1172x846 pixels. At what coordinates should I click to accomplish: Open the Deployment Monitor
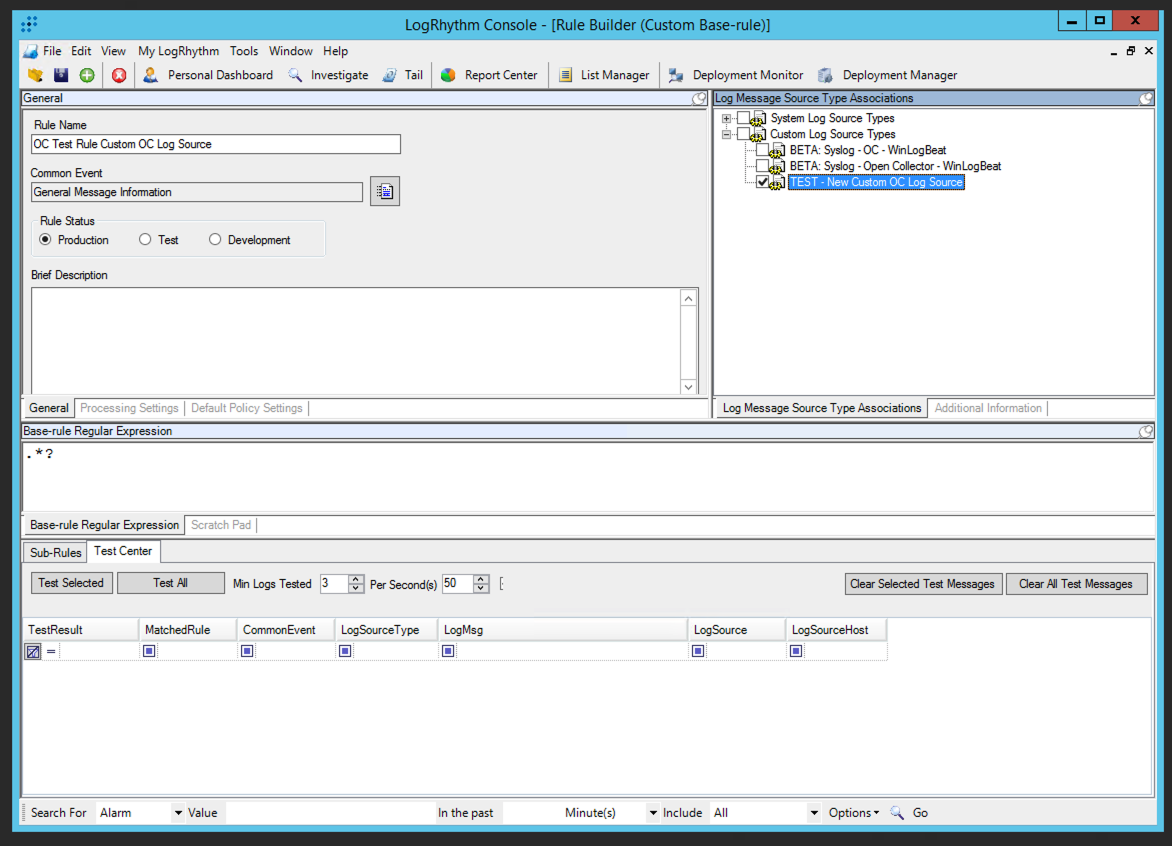736,75
